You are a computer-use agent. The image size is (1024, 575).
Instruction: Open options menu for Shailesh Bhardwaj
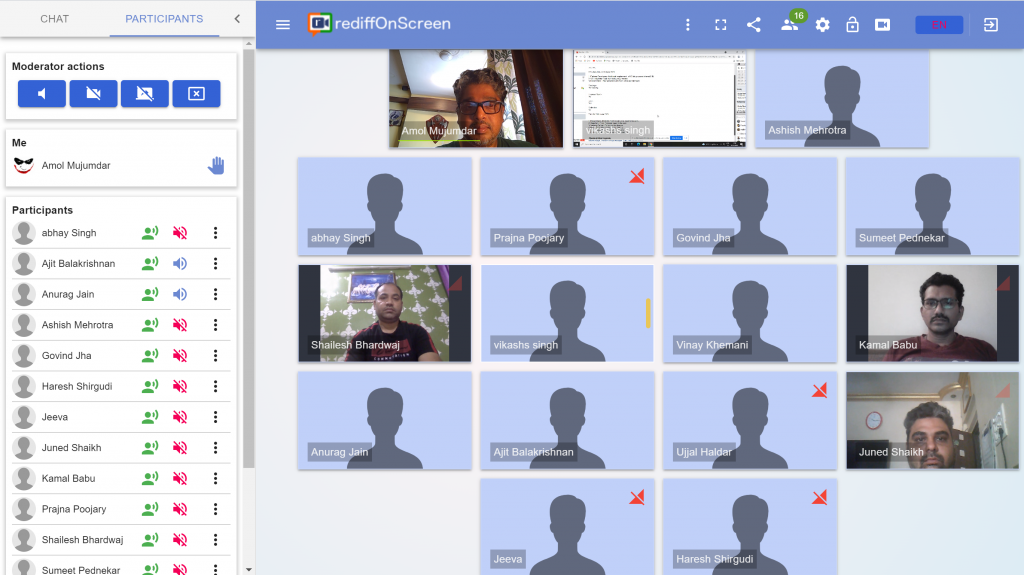pyautogui.click(x=216, y=540)
